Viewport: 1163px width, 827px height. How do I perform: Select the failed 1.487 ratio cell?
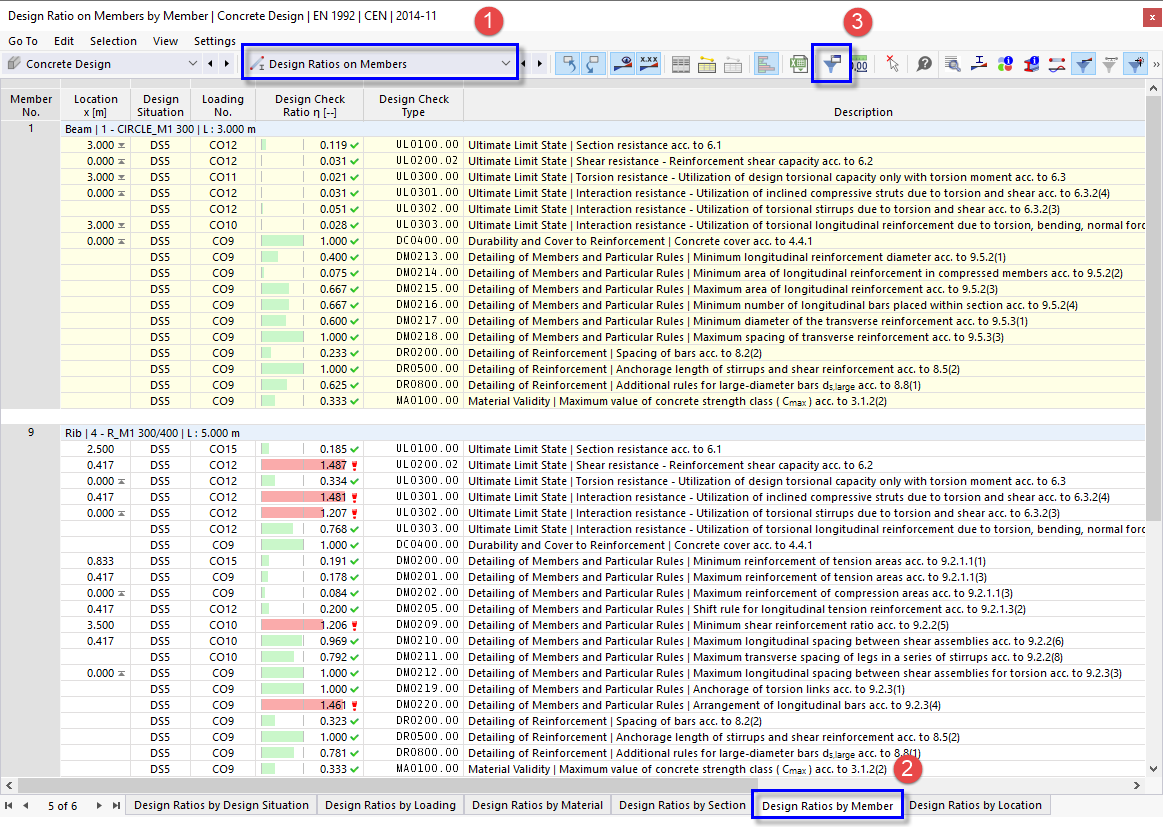click(x=310, y=465)
